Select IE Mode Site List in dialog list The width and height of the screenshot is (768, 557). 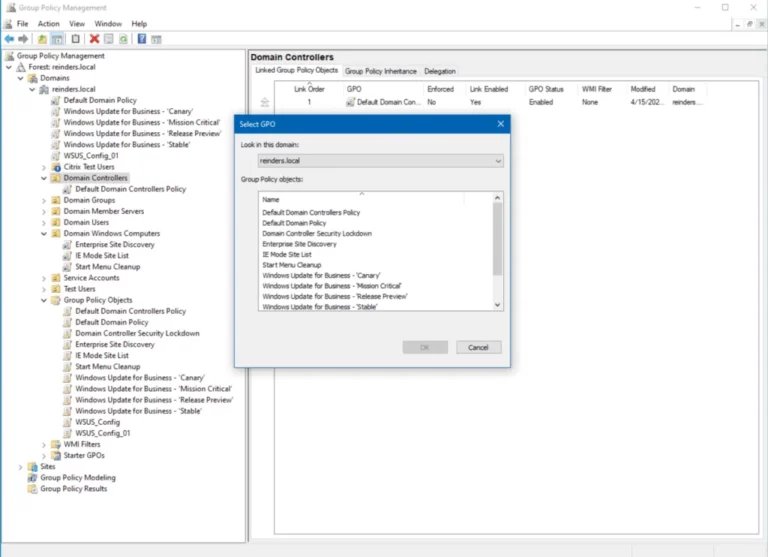287,255
